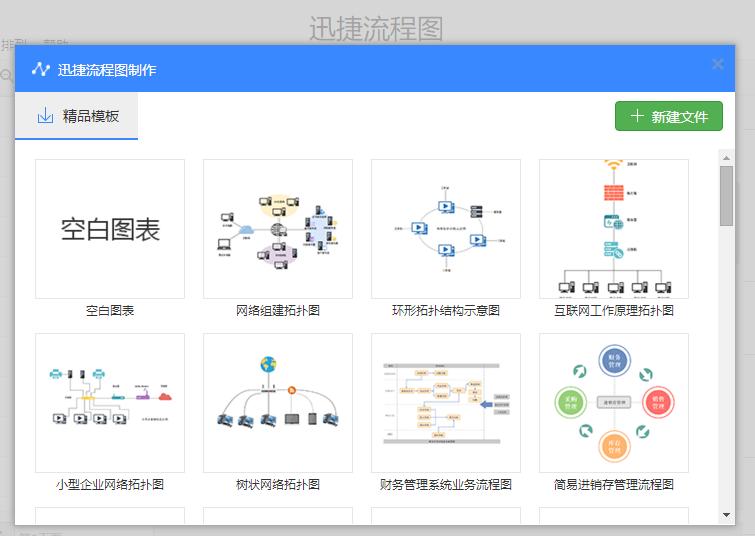This screenshot has height=536, width=755.
Task: Select the 精品模板 tab
Action: [76, 116]
